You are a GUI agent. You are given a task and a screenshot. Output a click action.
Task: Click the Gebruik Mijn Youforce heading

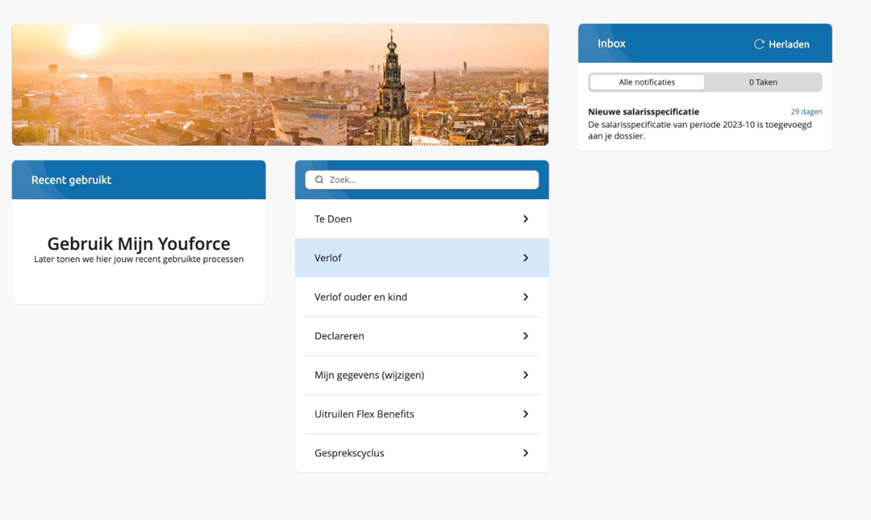click(139, 243)
